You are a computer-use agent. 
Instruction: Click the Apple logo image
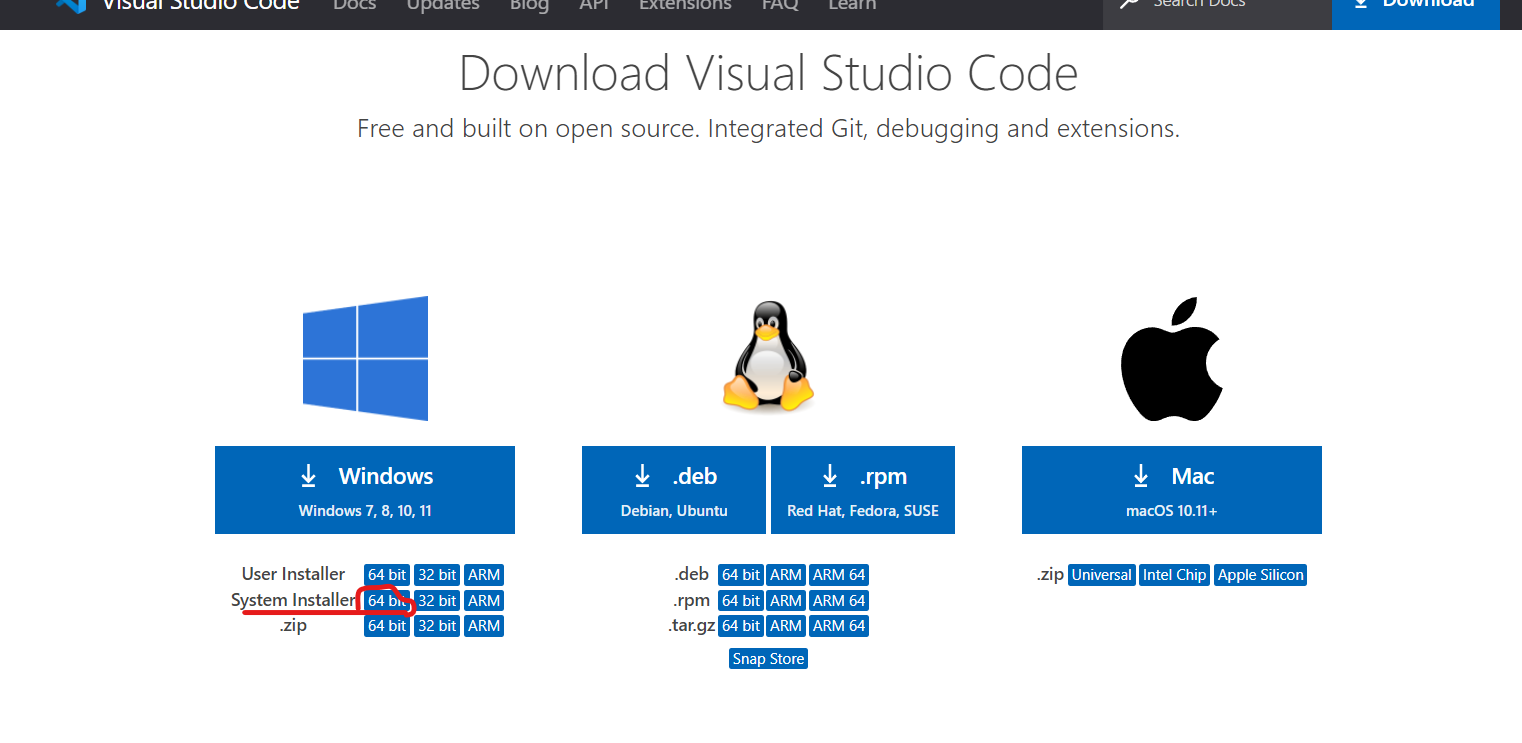pos(1172,358)
